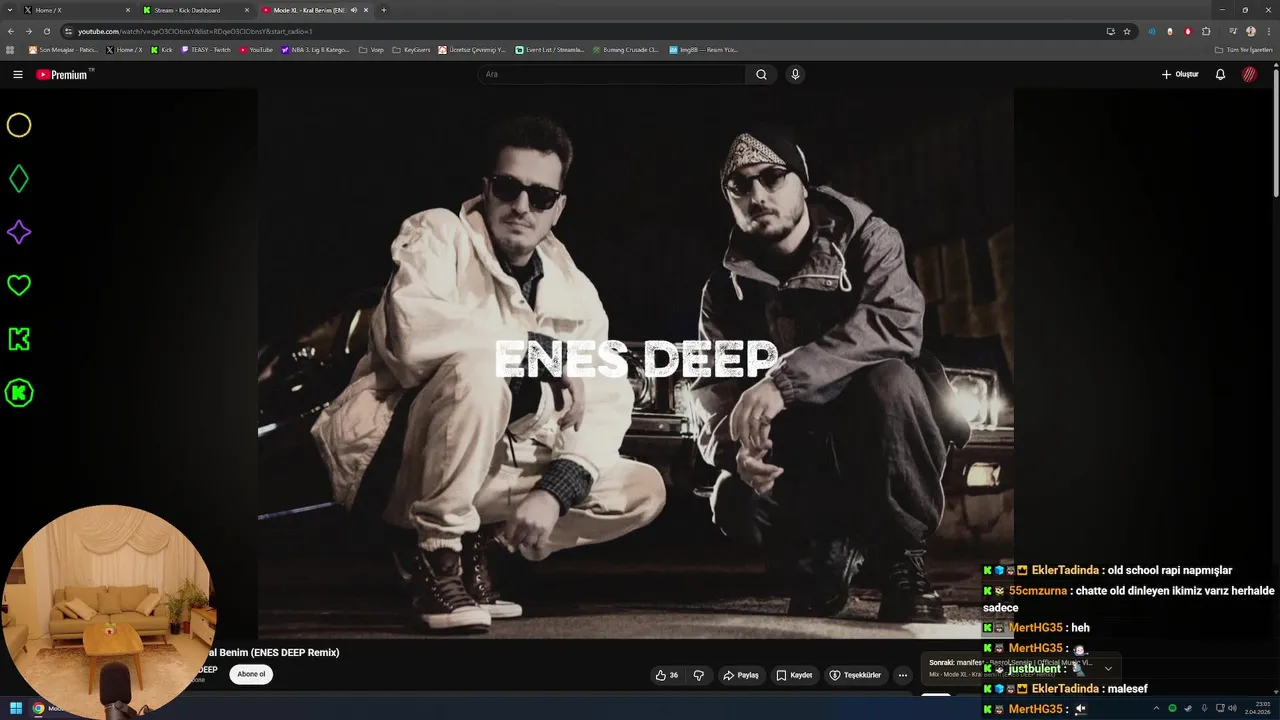Bookmark this page with star icon
This screenshot has width=1280, height=720.
pos(1127,31)
